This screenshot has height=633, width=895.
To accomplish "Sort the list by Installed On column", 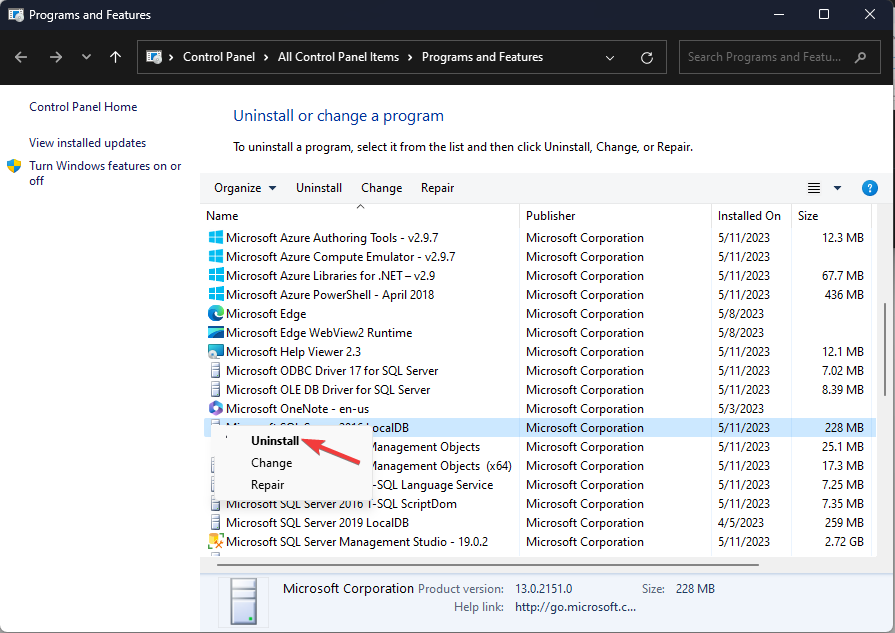I will pos(749,215).
